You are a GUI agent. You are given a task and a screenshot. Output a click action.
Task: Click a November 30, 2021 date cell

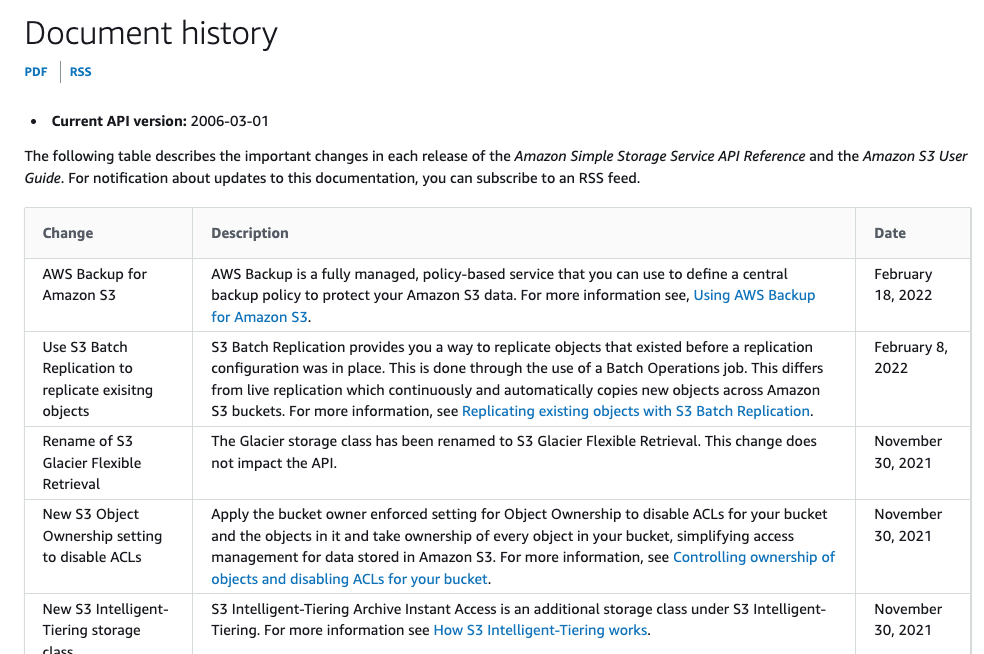tap(904, 451)
